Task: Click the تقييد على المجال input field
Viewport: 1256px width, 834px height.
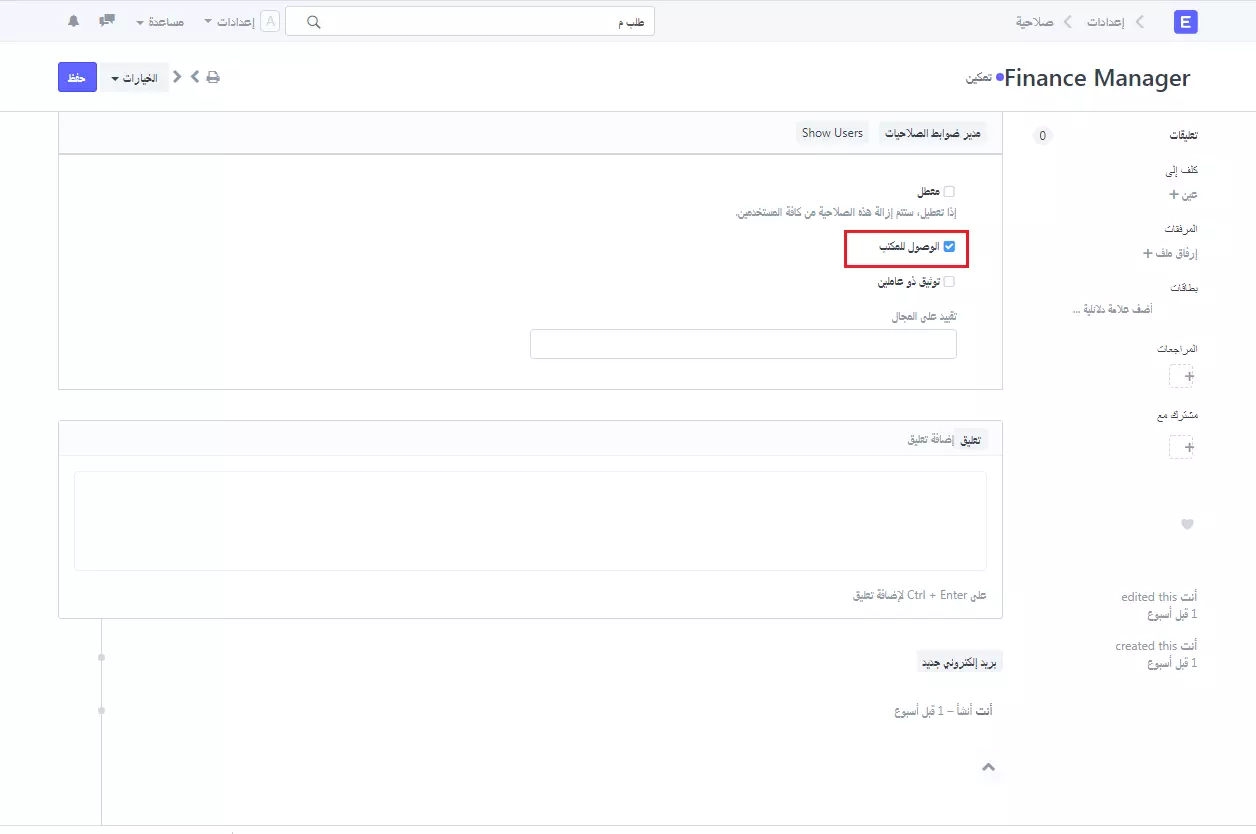Action: [x=743, y=344]
